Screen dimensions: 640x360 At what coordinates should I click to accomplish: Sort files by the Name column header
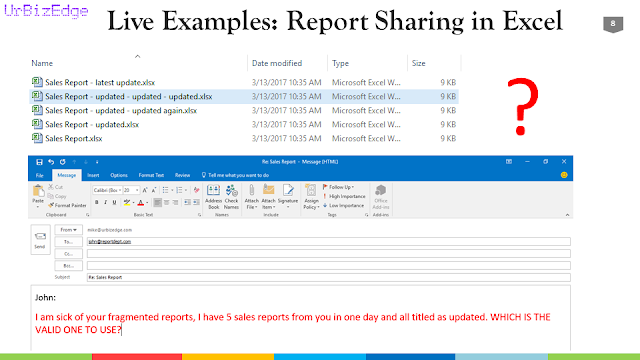point(42,63)
